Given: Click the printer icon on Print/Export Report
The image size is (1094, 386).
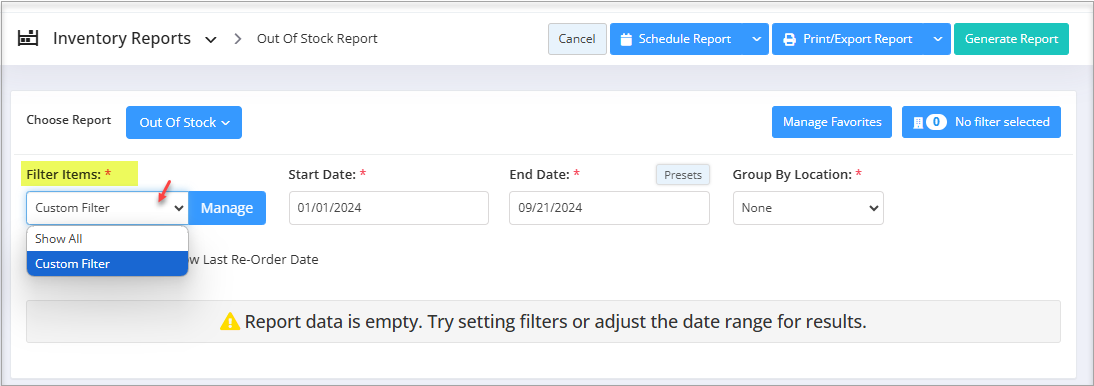Looking at the screenshot, I should click(x=789, y=39).
